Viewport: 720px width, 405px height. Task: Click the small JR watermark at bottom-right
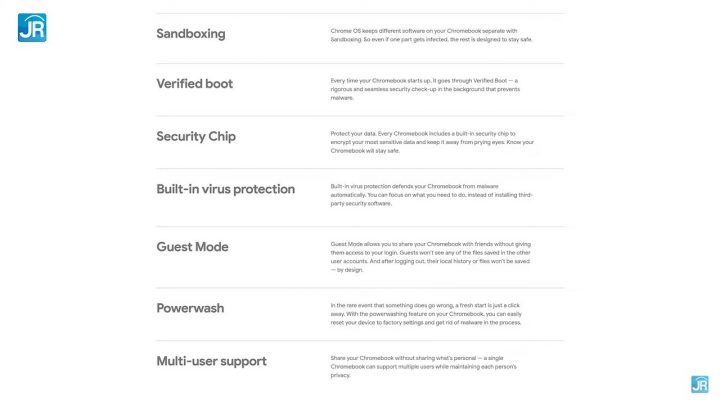click(x=699, y=384)
